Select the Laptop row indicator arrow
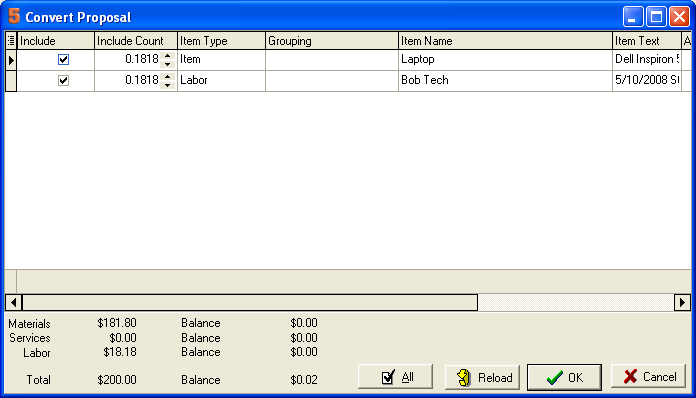The image size is (696, 398). [11, 60]
